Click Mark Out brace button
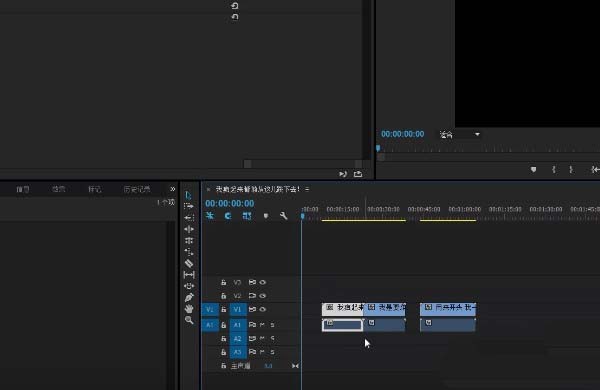The width and height of the screenshot is (600, 390). coord(571,169)
